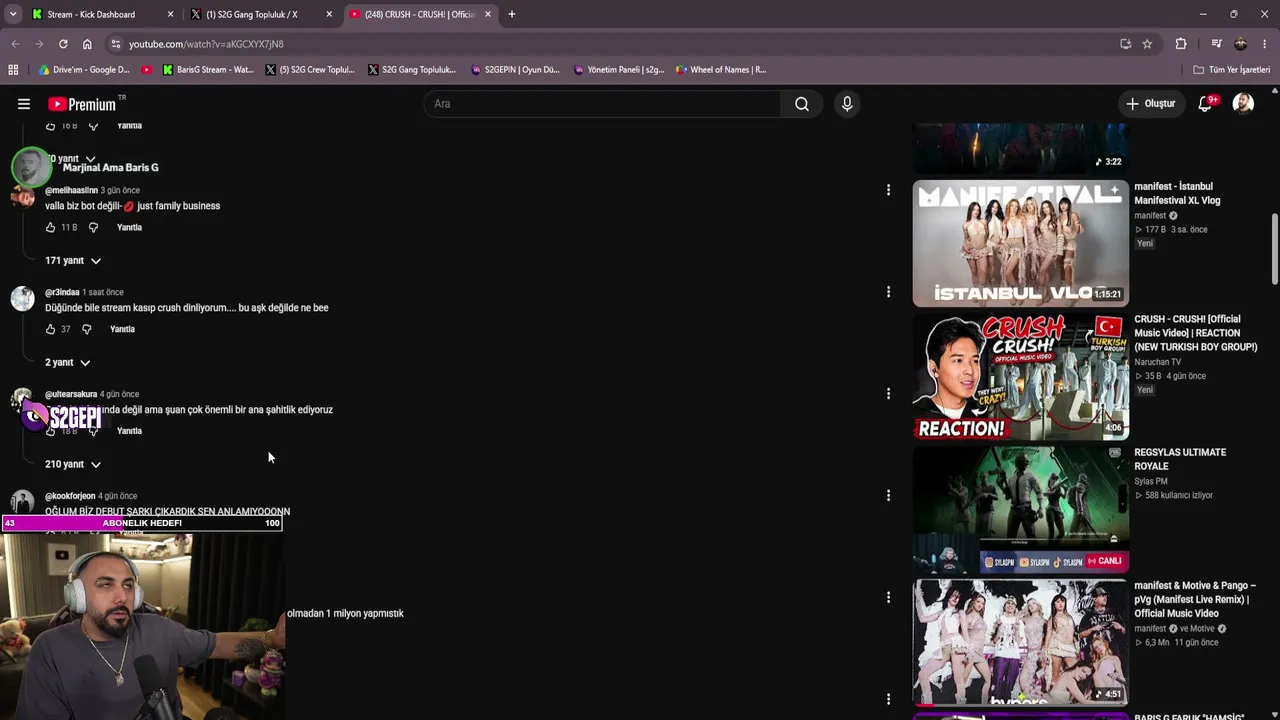1280x720 pixels.
Task: Open the YouTube icon bookmark
Action: tap(147, 70)
